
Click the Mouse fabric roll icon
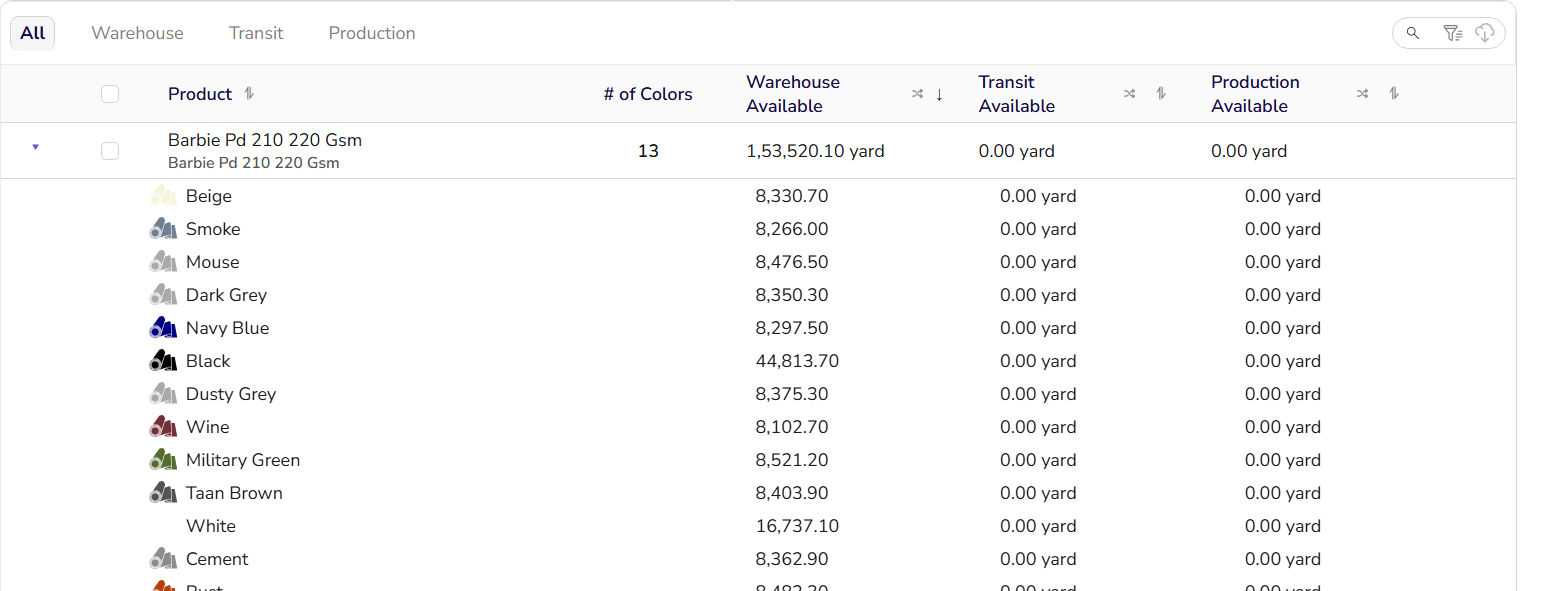(163, 262)
